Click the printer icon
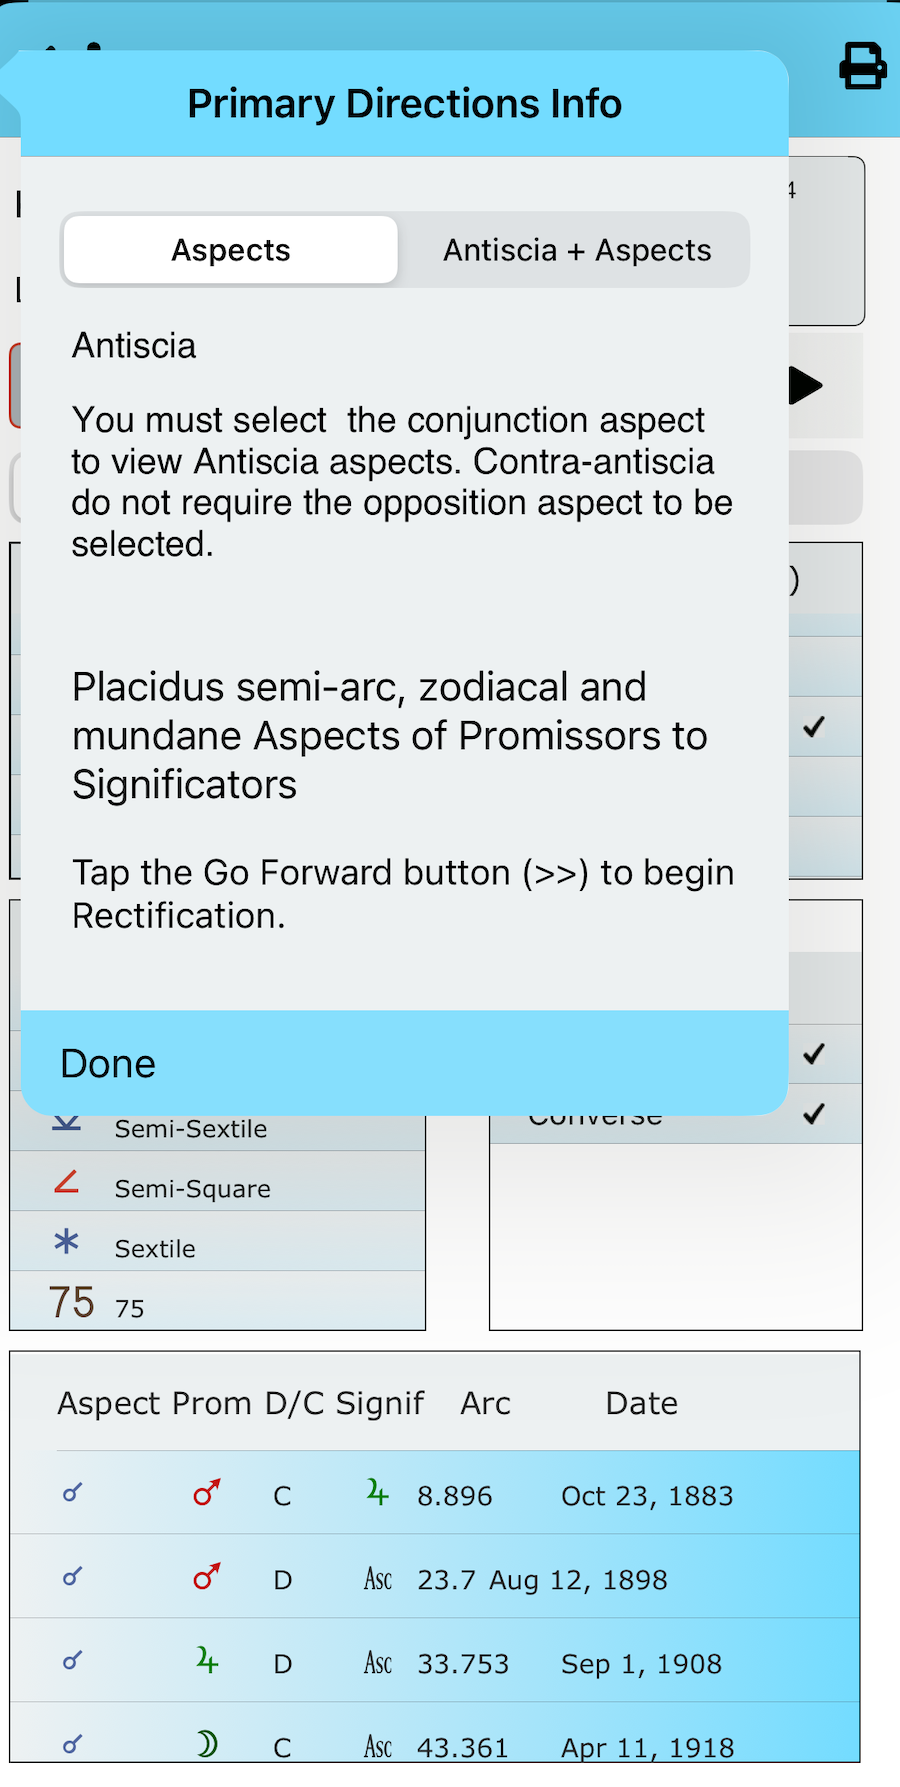Image resolution: width=900 pixels, height=1787 pixels. [862, 66]
